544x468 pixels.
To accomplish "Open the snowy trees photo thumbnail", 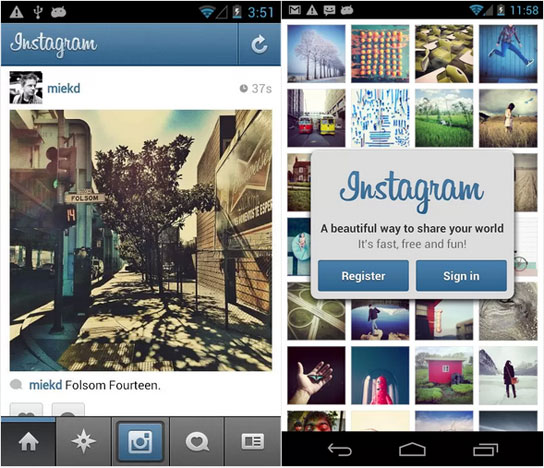I will 316,54.
